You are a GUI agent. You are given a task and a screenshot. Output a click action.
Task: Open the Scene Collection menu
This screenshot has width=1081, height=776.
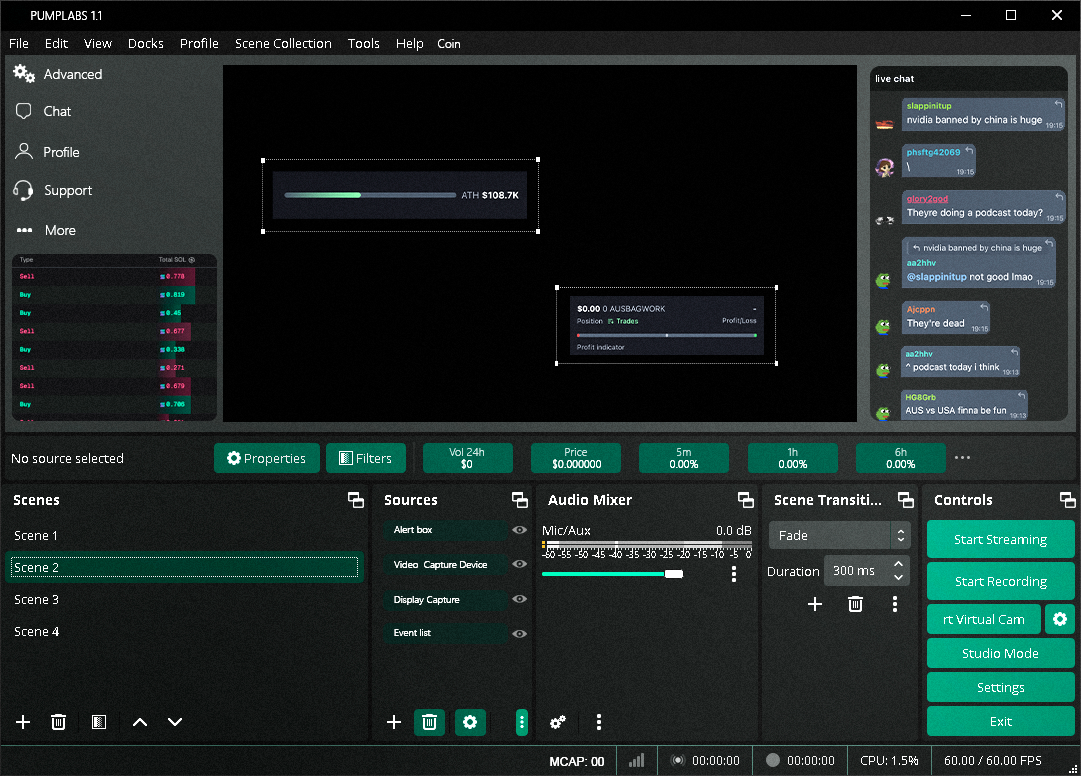click(283, 43)
